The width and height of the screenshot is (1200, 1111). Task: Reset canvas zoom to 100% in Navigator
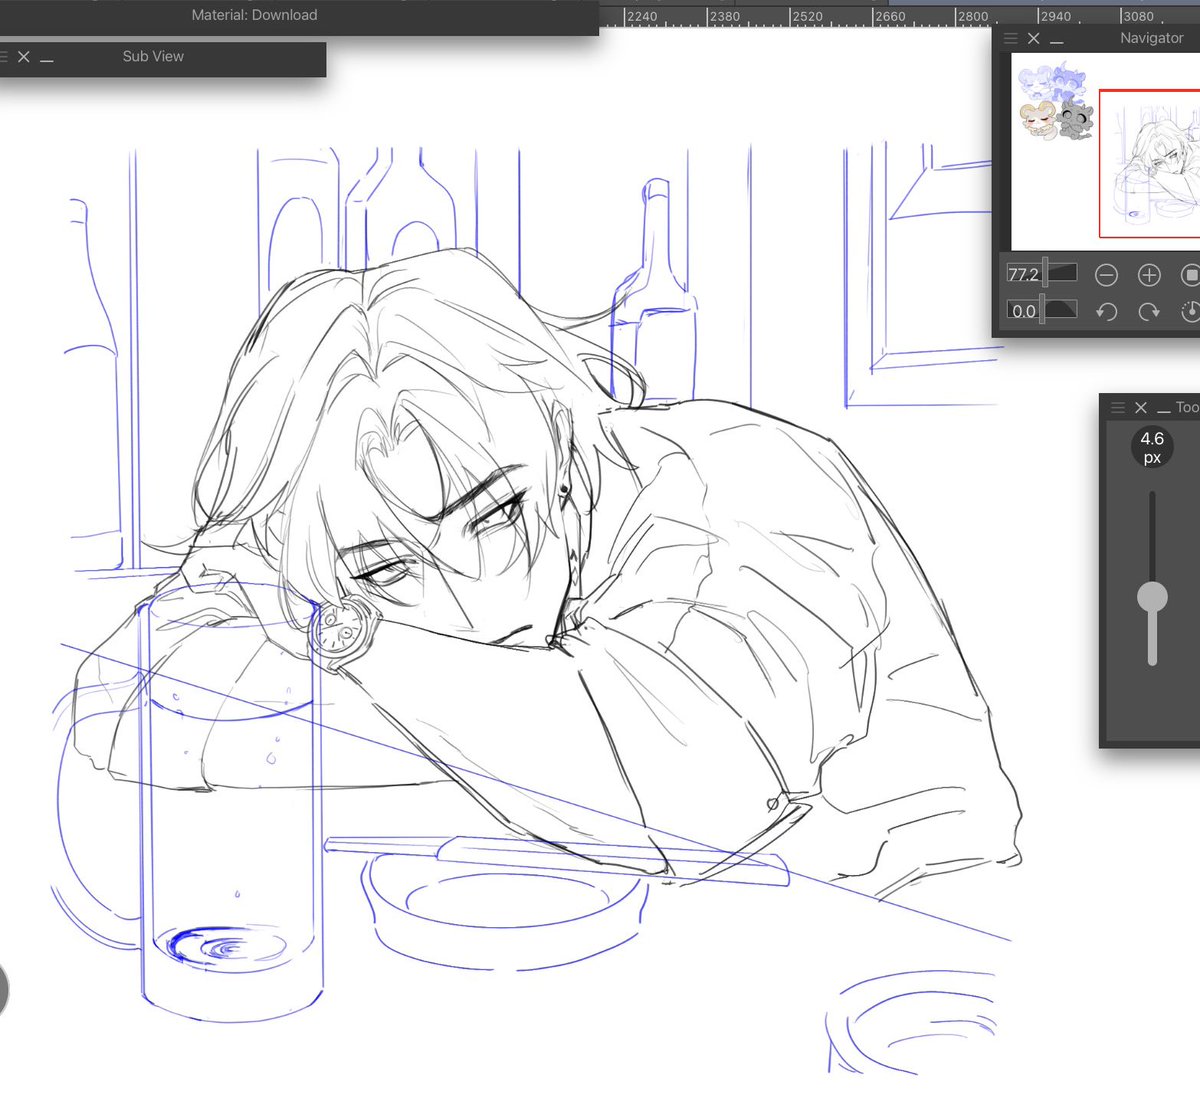(1190, 275)
